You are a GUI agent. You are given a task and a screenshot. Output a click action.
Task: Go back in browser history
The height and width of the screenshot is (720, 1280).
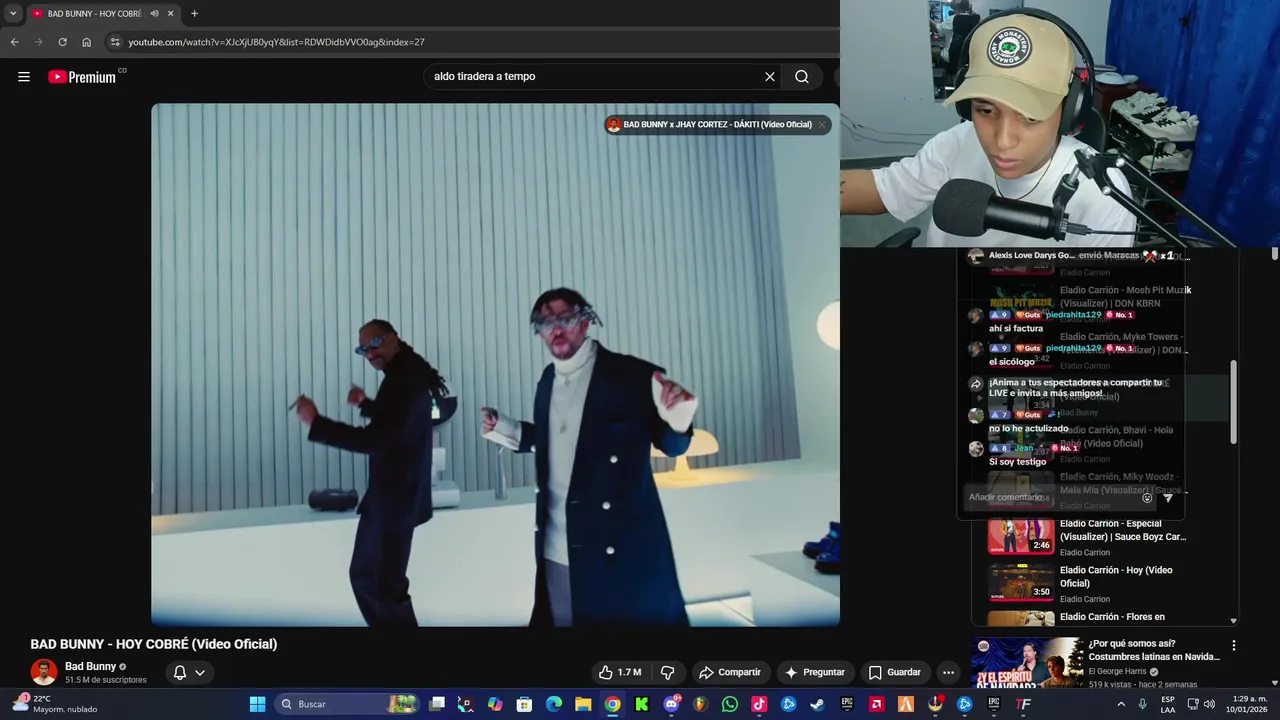pos(14,42)
